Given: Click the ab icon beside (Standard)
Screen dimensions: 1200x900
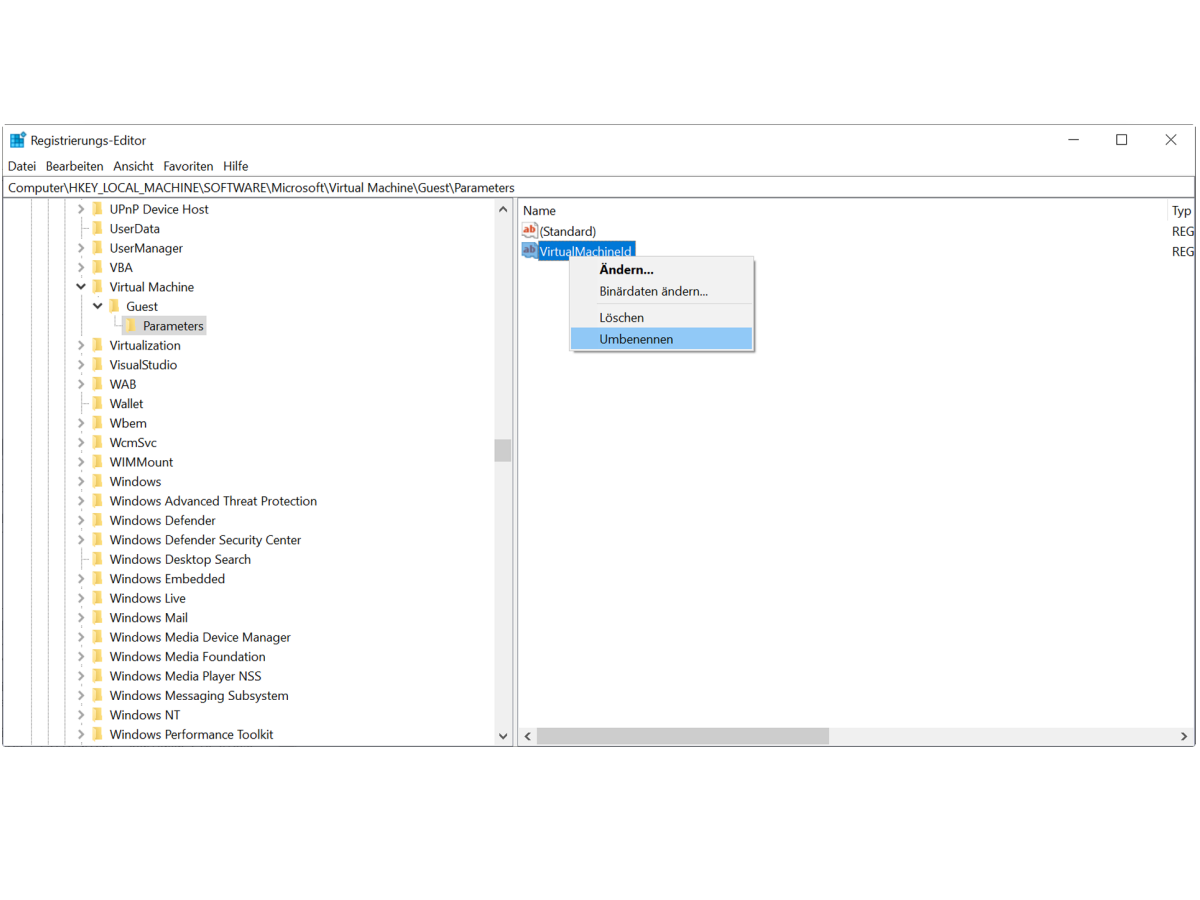Looking at the screenshot, I should [528, 230].
